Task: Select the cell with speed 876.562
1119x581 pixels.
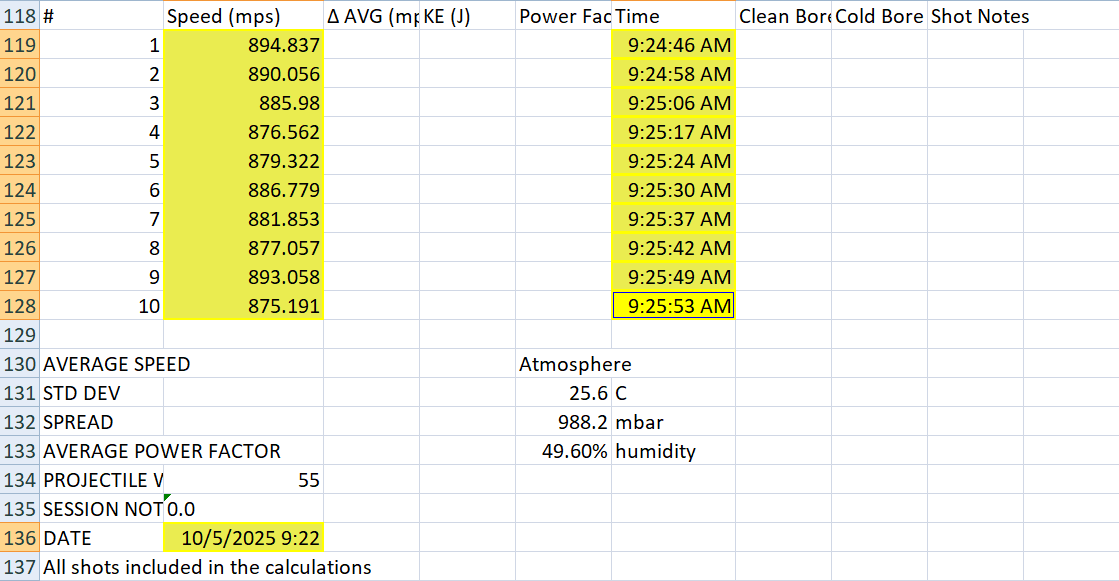Action: click(243, 132)
